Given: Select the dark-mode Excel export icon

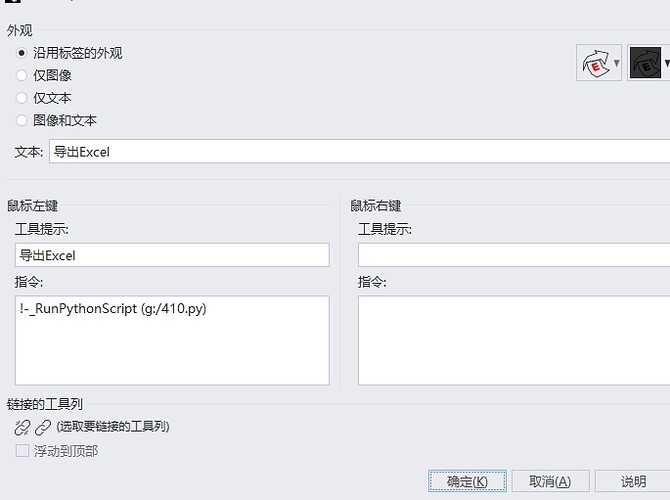Looking at the screenshot, I should (645, 63).
